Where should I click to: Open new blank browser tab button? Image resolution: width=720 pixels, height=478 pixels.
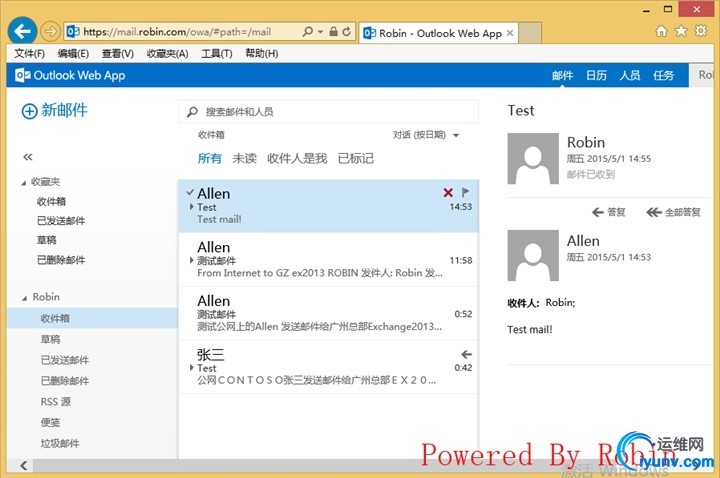530,33
